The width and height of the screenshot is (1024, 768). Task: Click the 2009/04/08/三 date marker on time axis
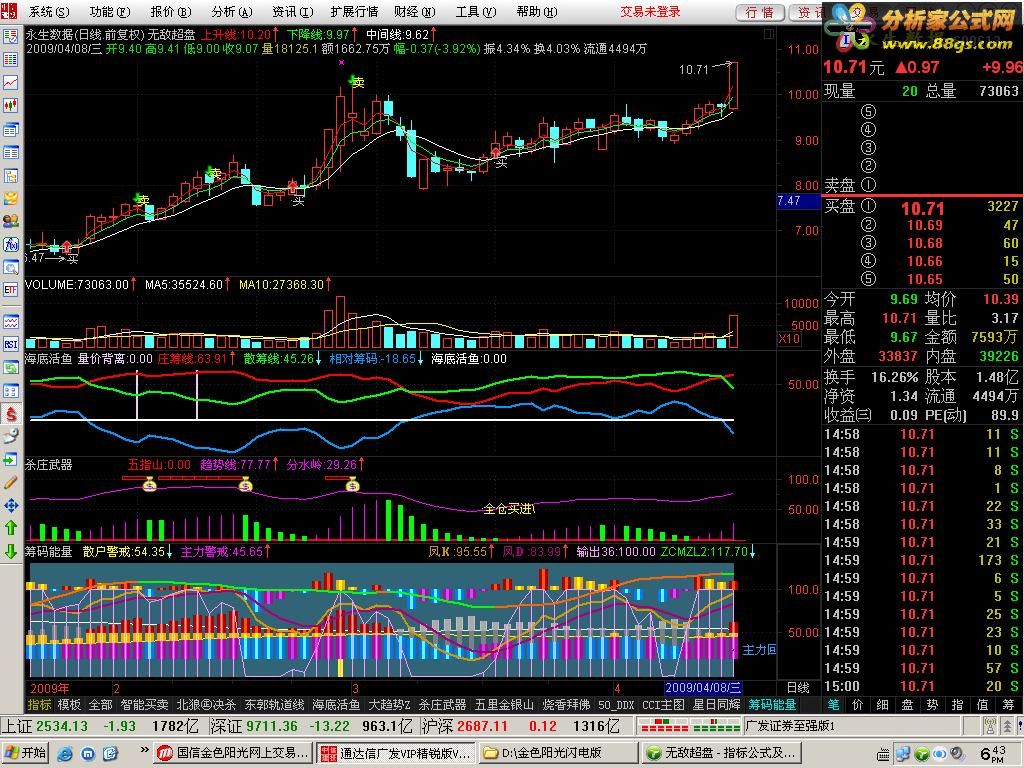coord(703,688)
